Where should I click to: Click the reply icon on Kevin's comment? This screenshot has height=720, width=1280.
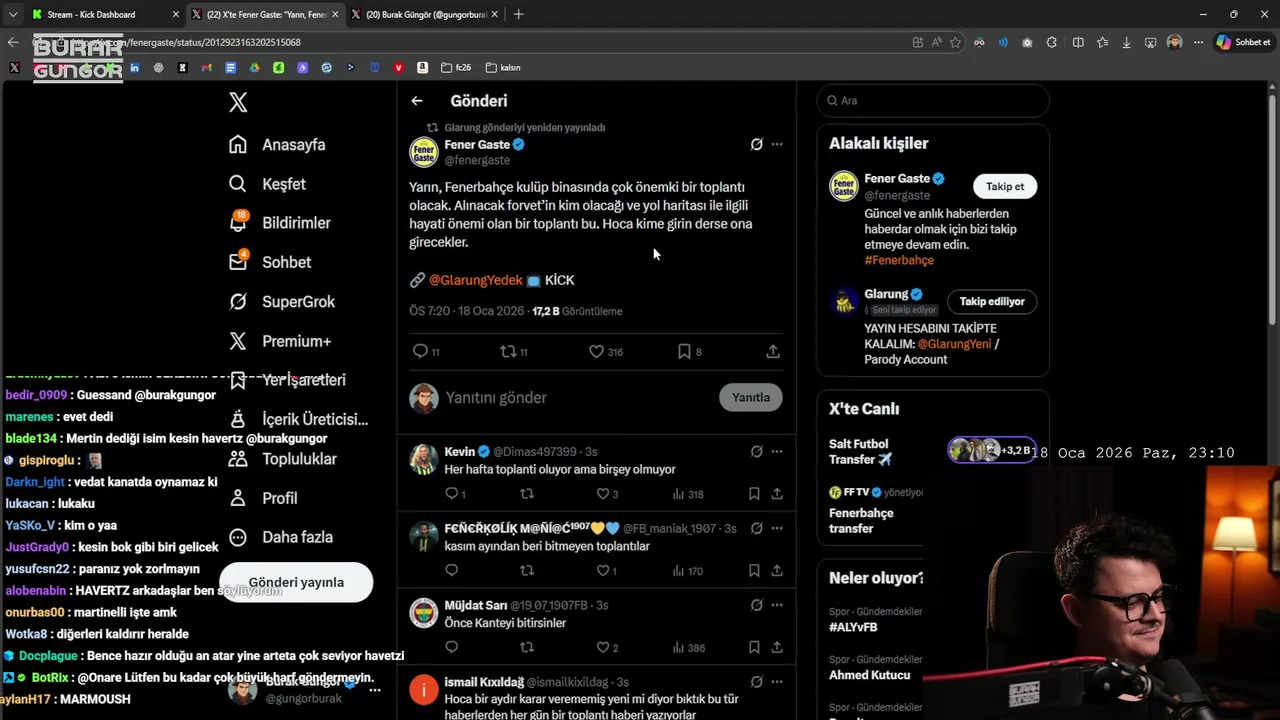(451, 493)
